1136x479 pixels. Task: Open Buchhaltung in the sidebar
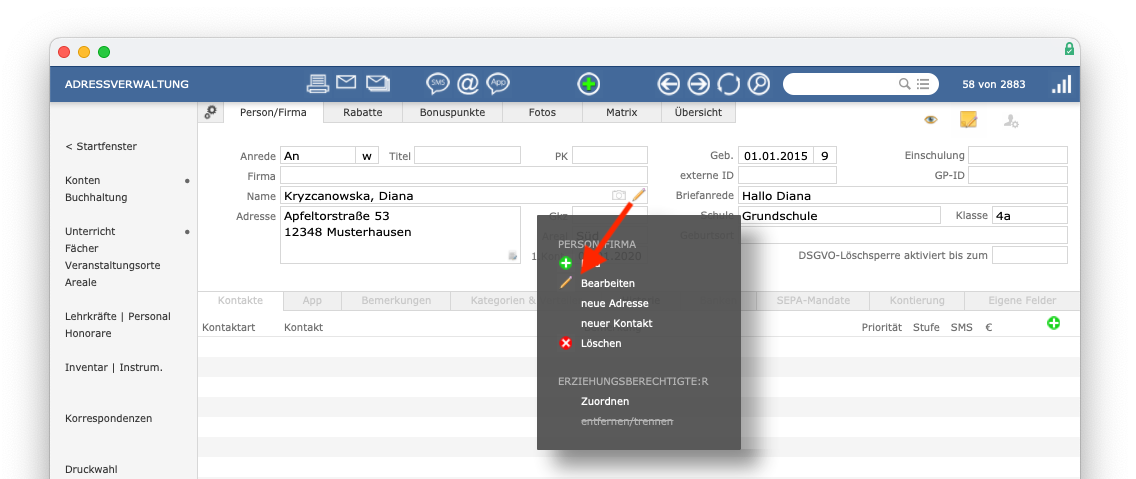96,197
